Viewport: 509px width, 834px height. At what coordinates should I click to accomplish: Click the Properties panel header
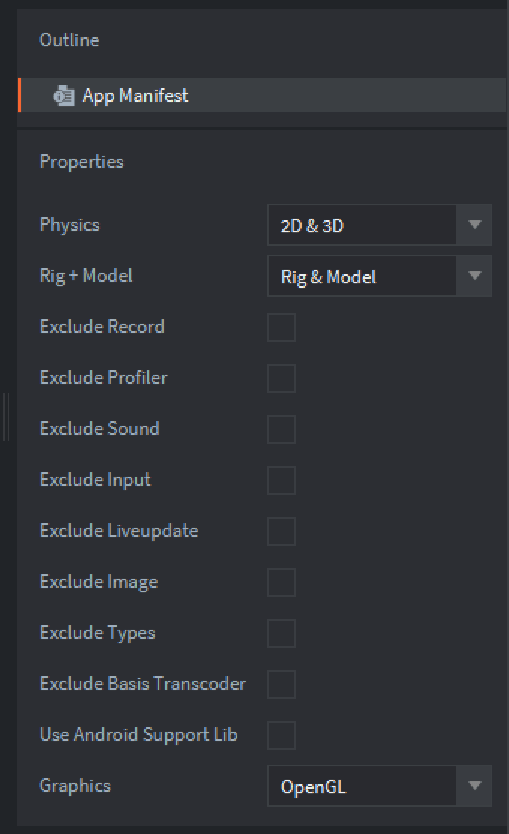pos(81,161)
